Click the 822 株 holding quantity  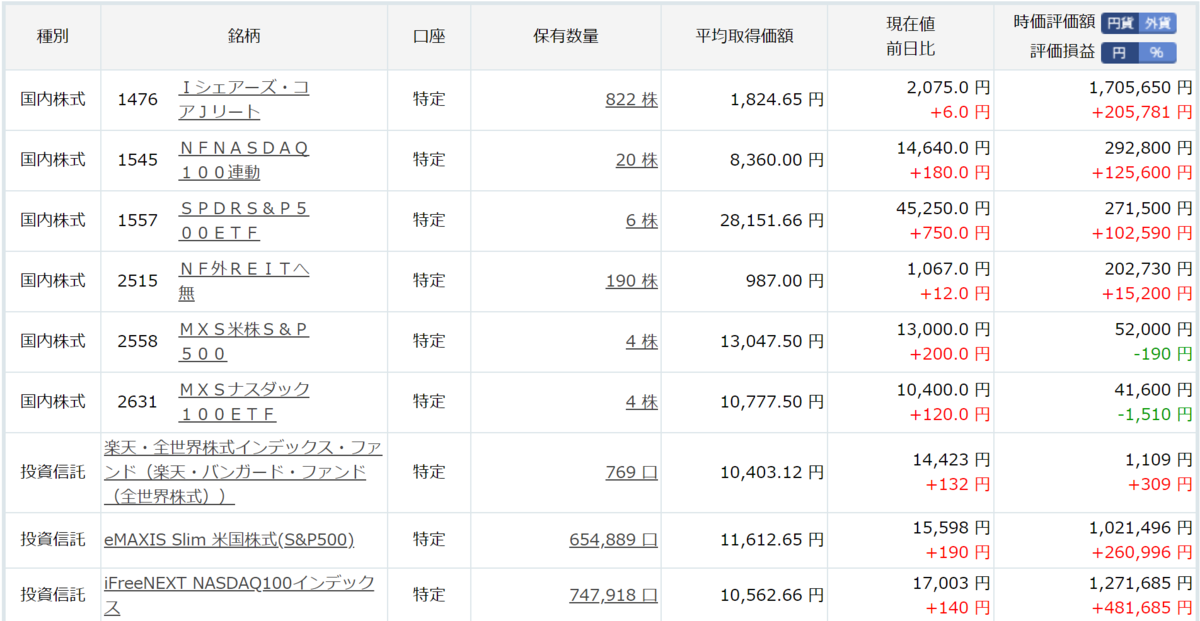631,99
